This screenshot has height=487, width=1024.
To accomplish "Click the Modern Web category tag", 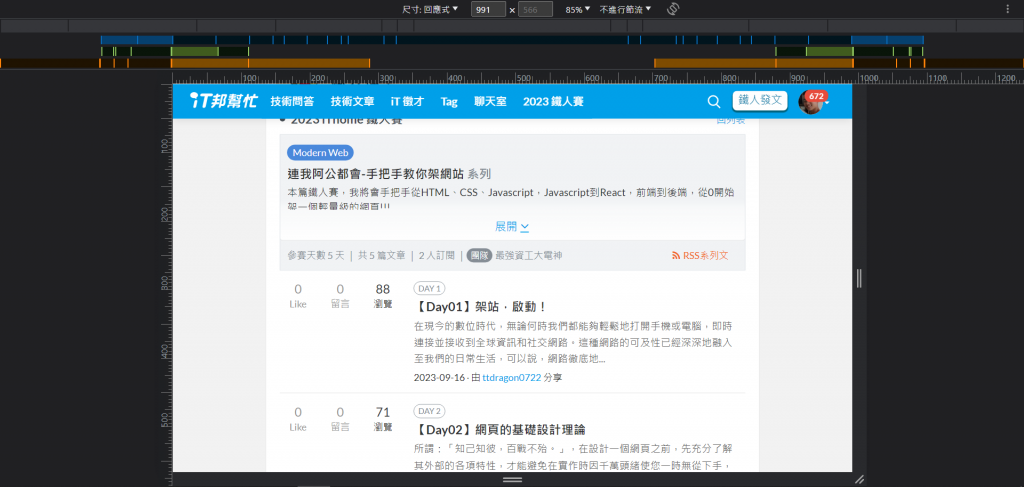I will [320, 153].
